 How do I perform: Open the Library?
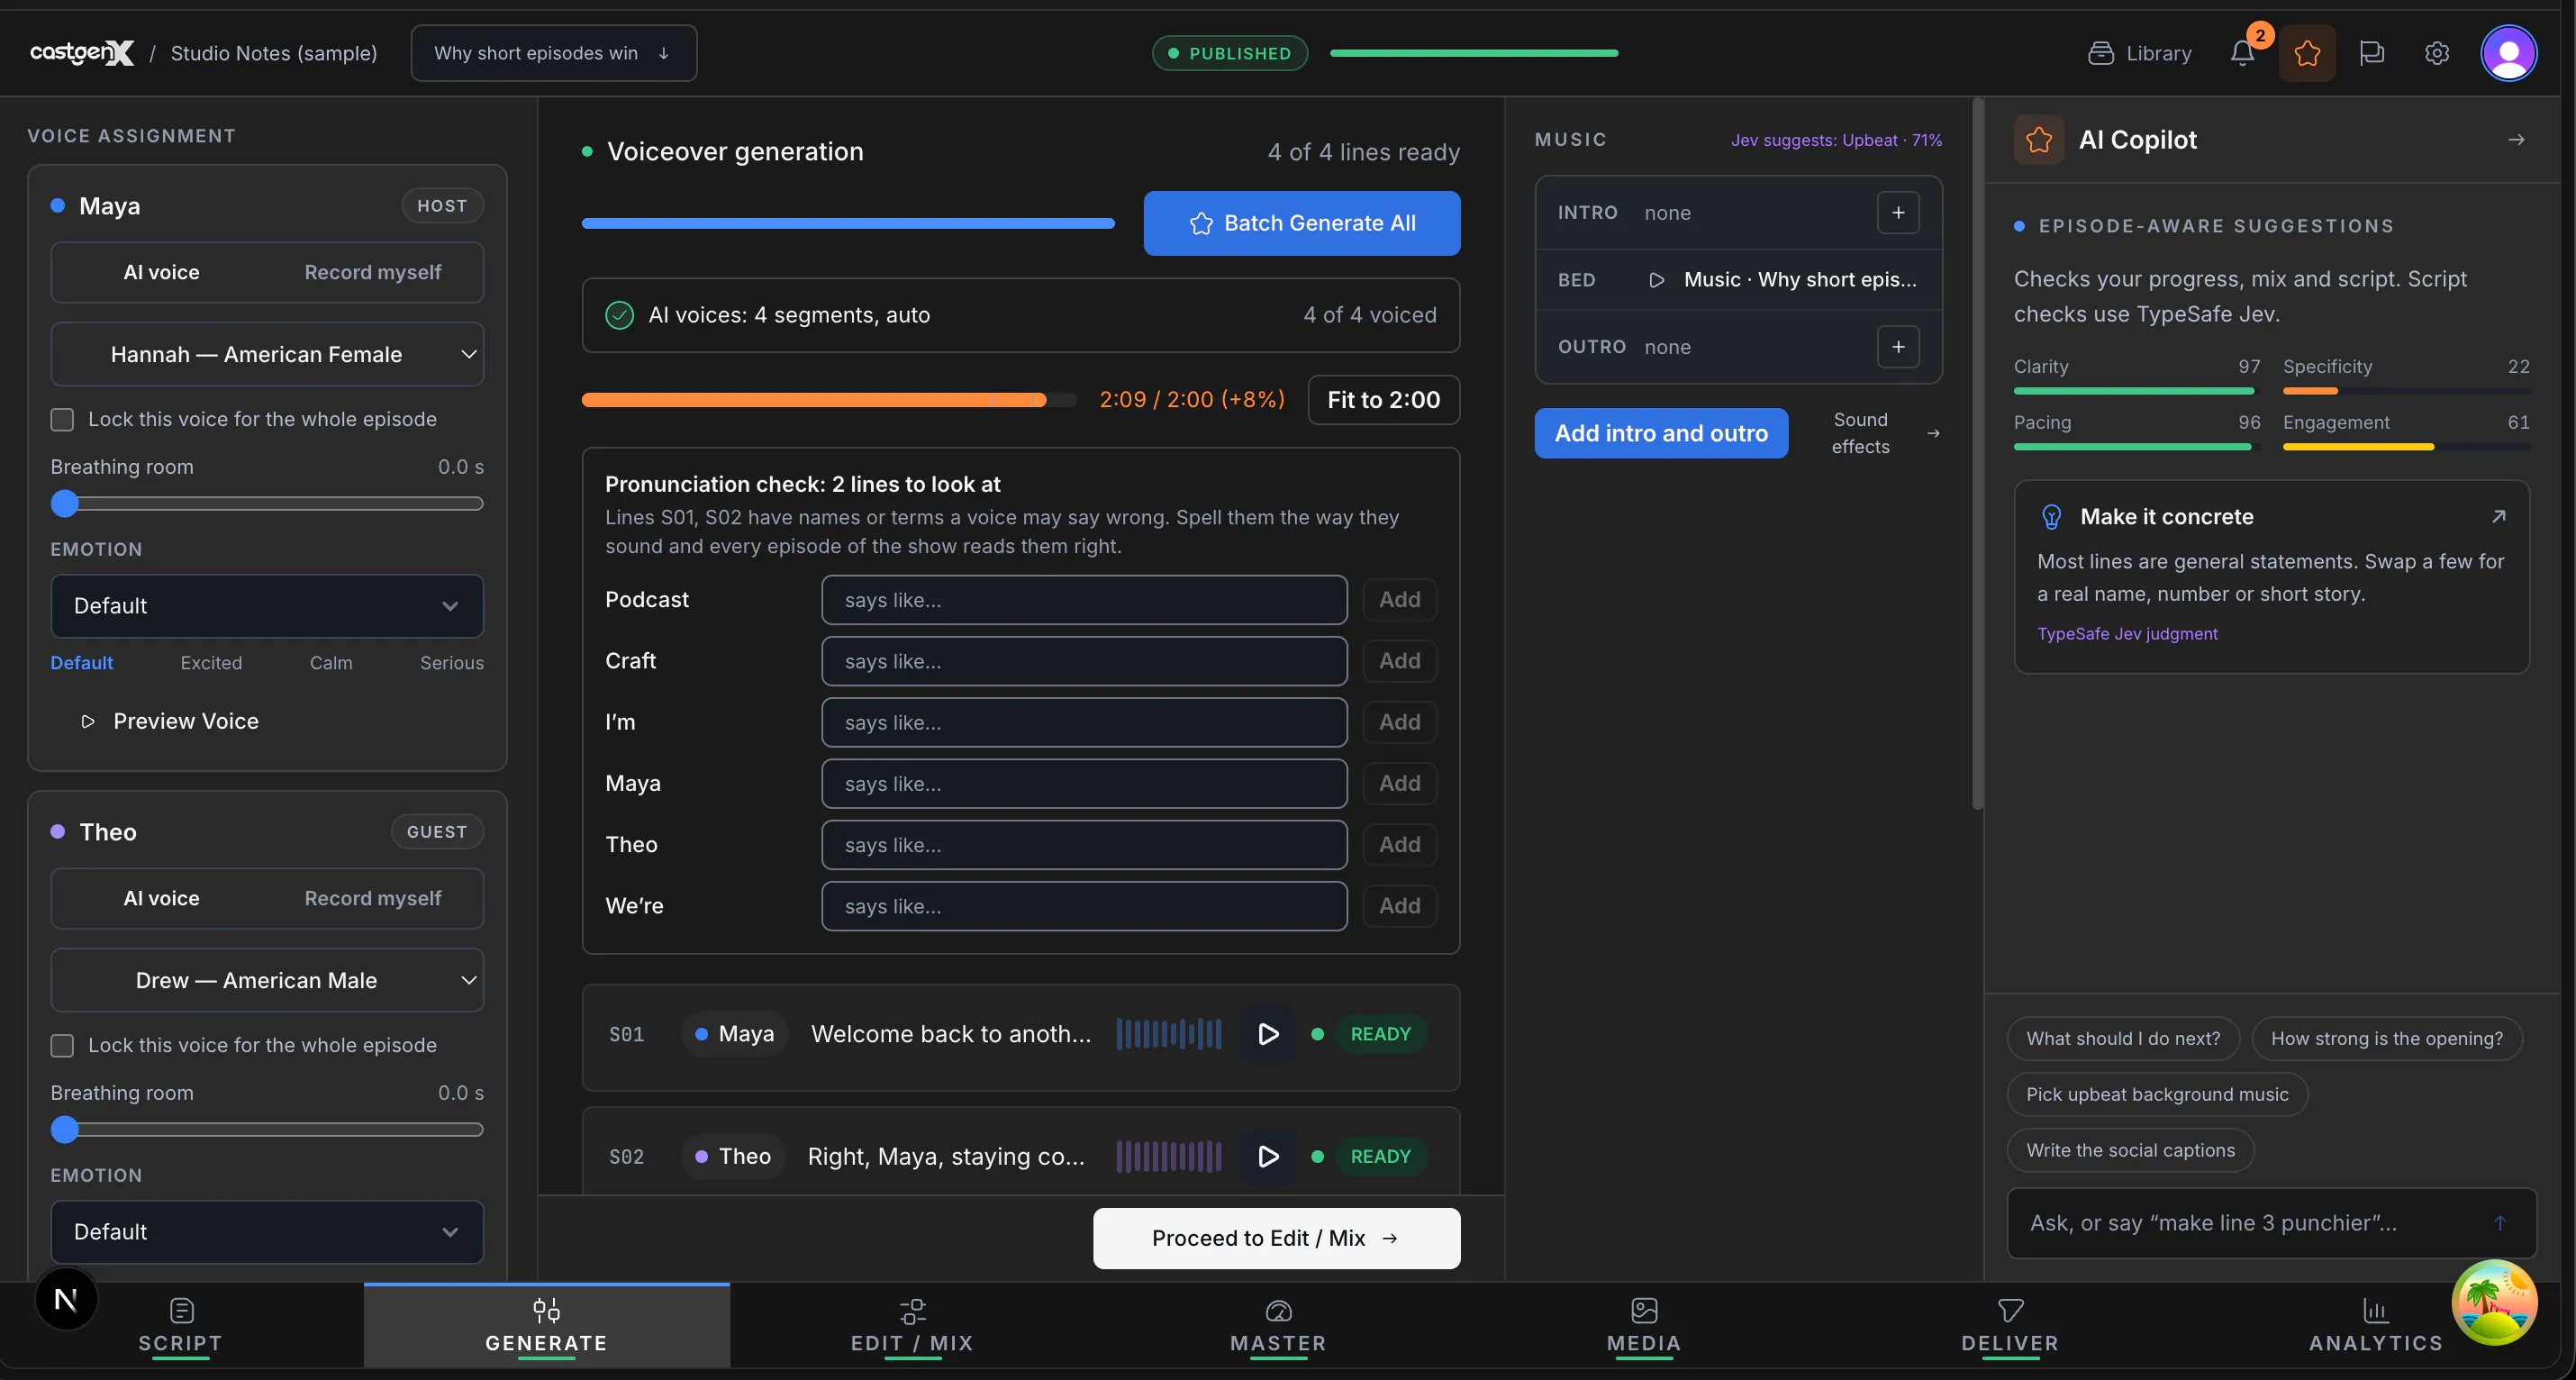pos(2140,53)
